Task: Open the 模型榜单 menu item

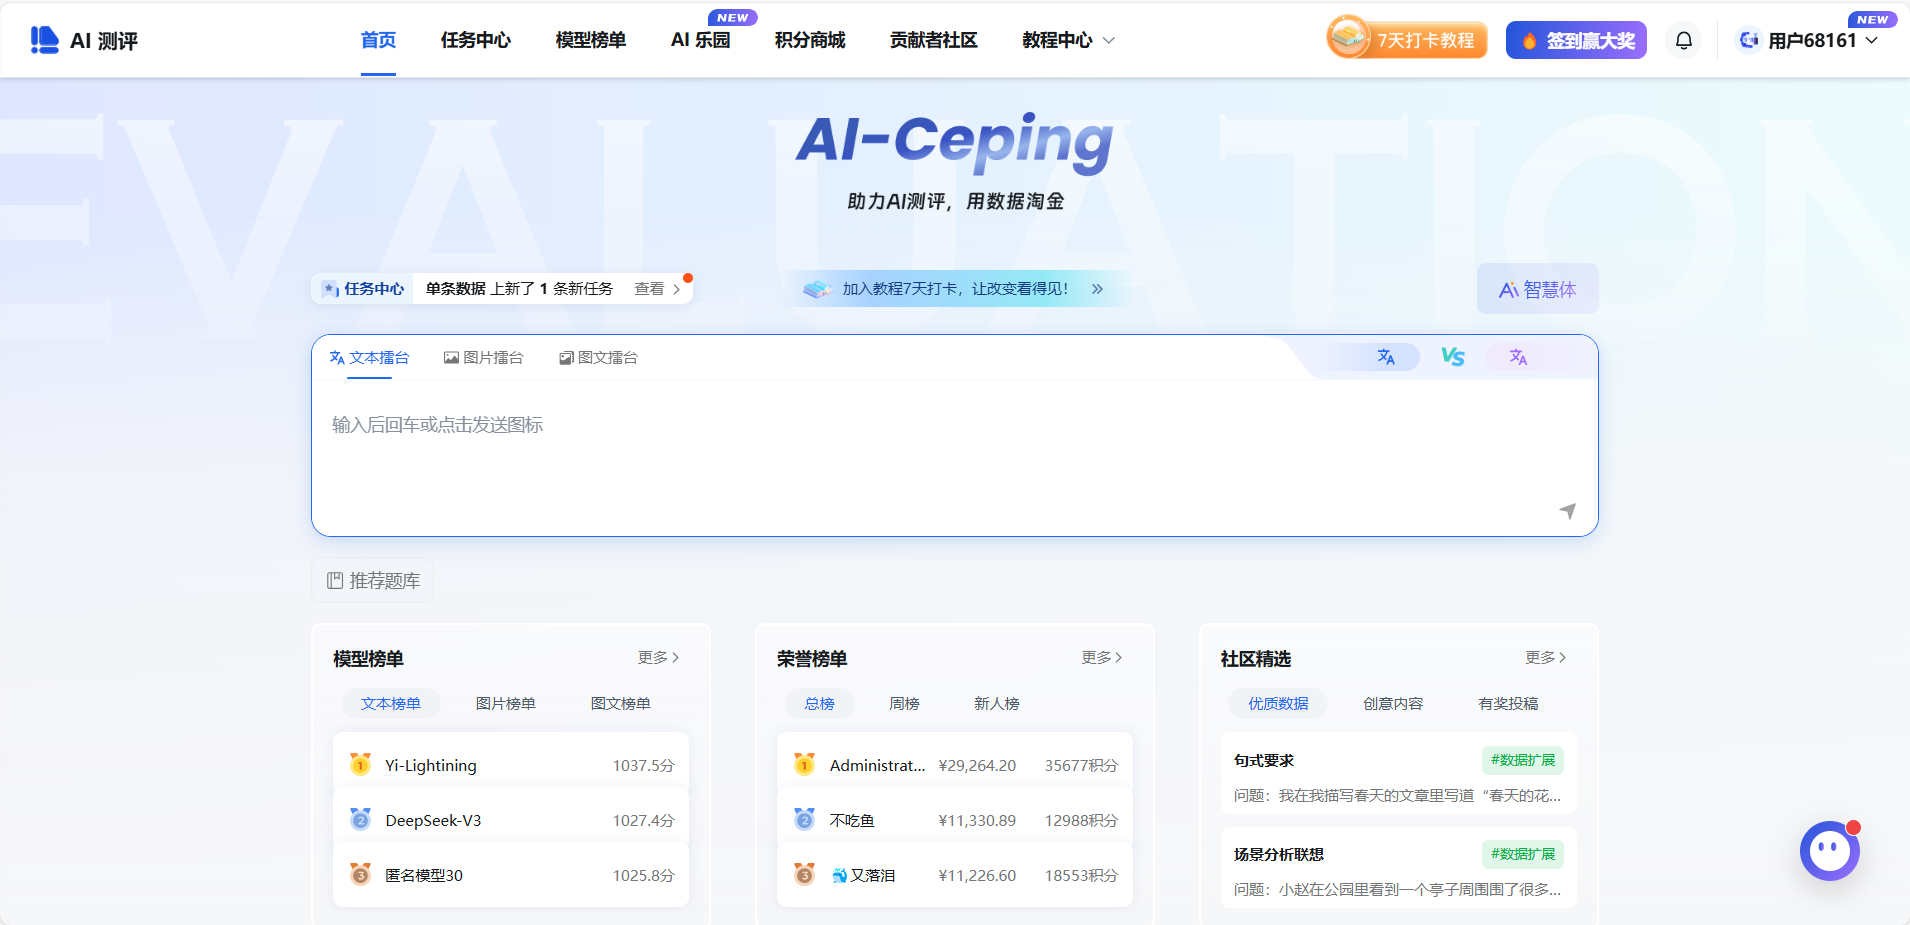Action: [590, 40]
